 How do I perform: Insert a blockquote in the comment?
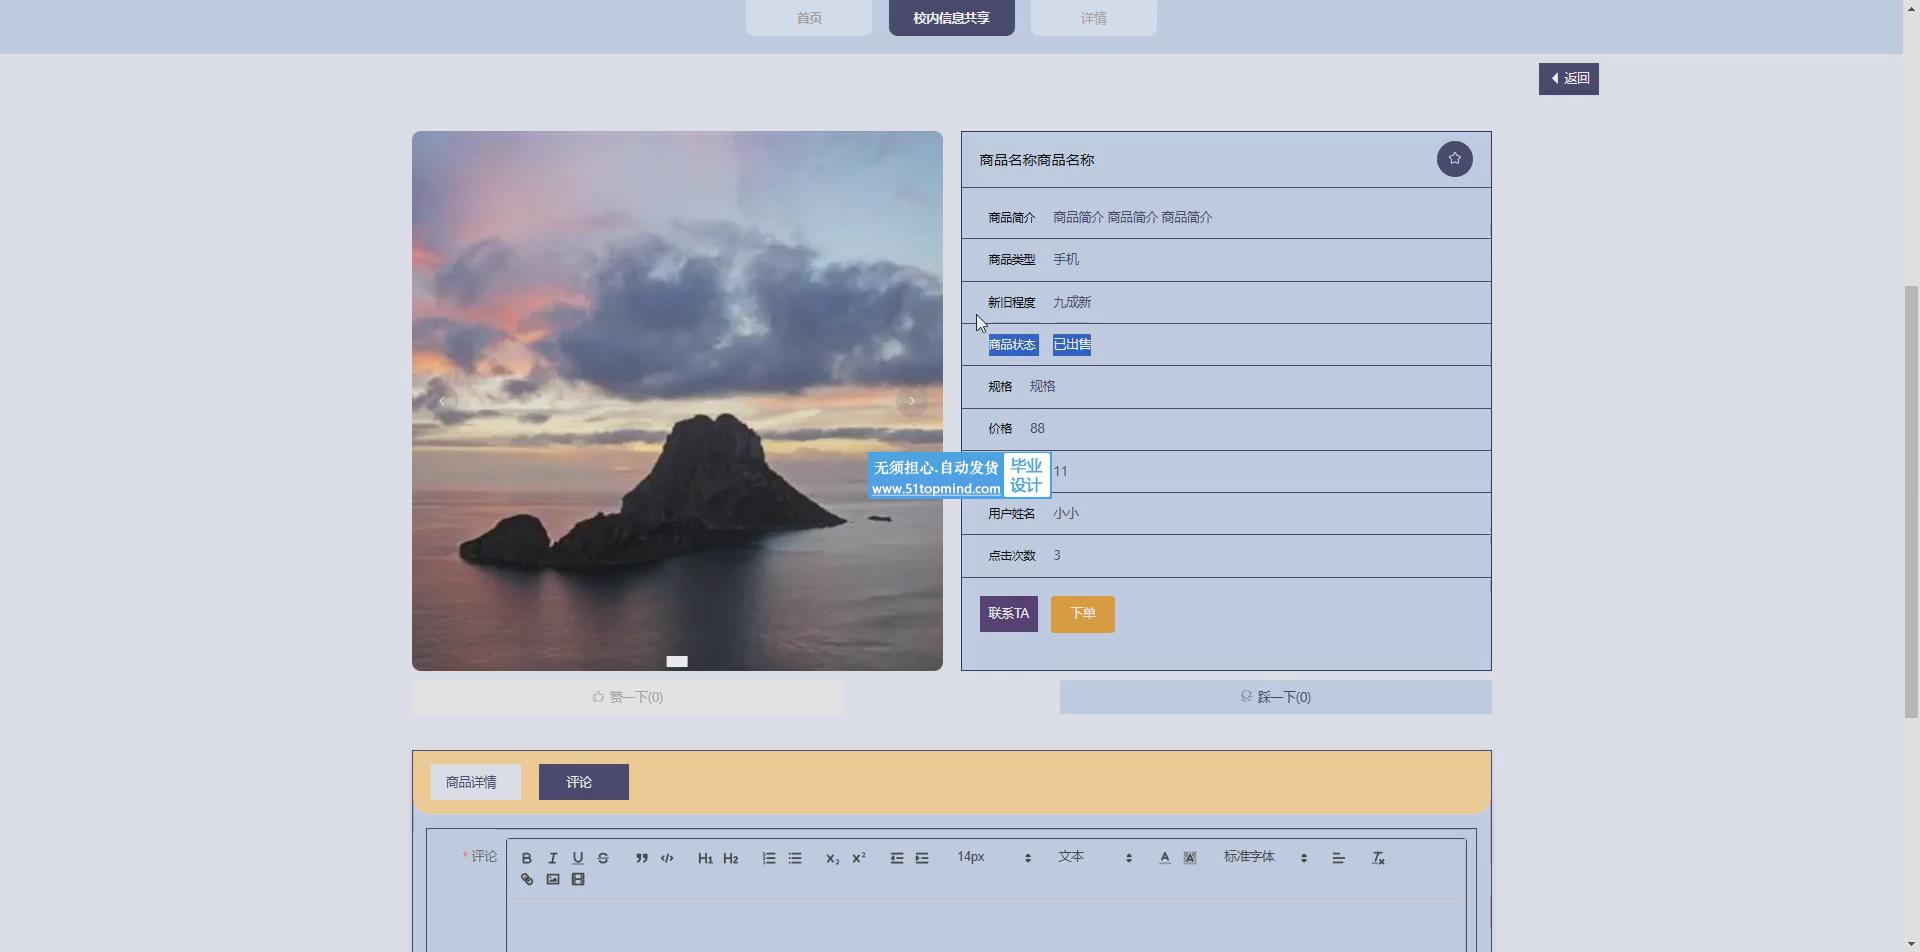pos(642,858)
